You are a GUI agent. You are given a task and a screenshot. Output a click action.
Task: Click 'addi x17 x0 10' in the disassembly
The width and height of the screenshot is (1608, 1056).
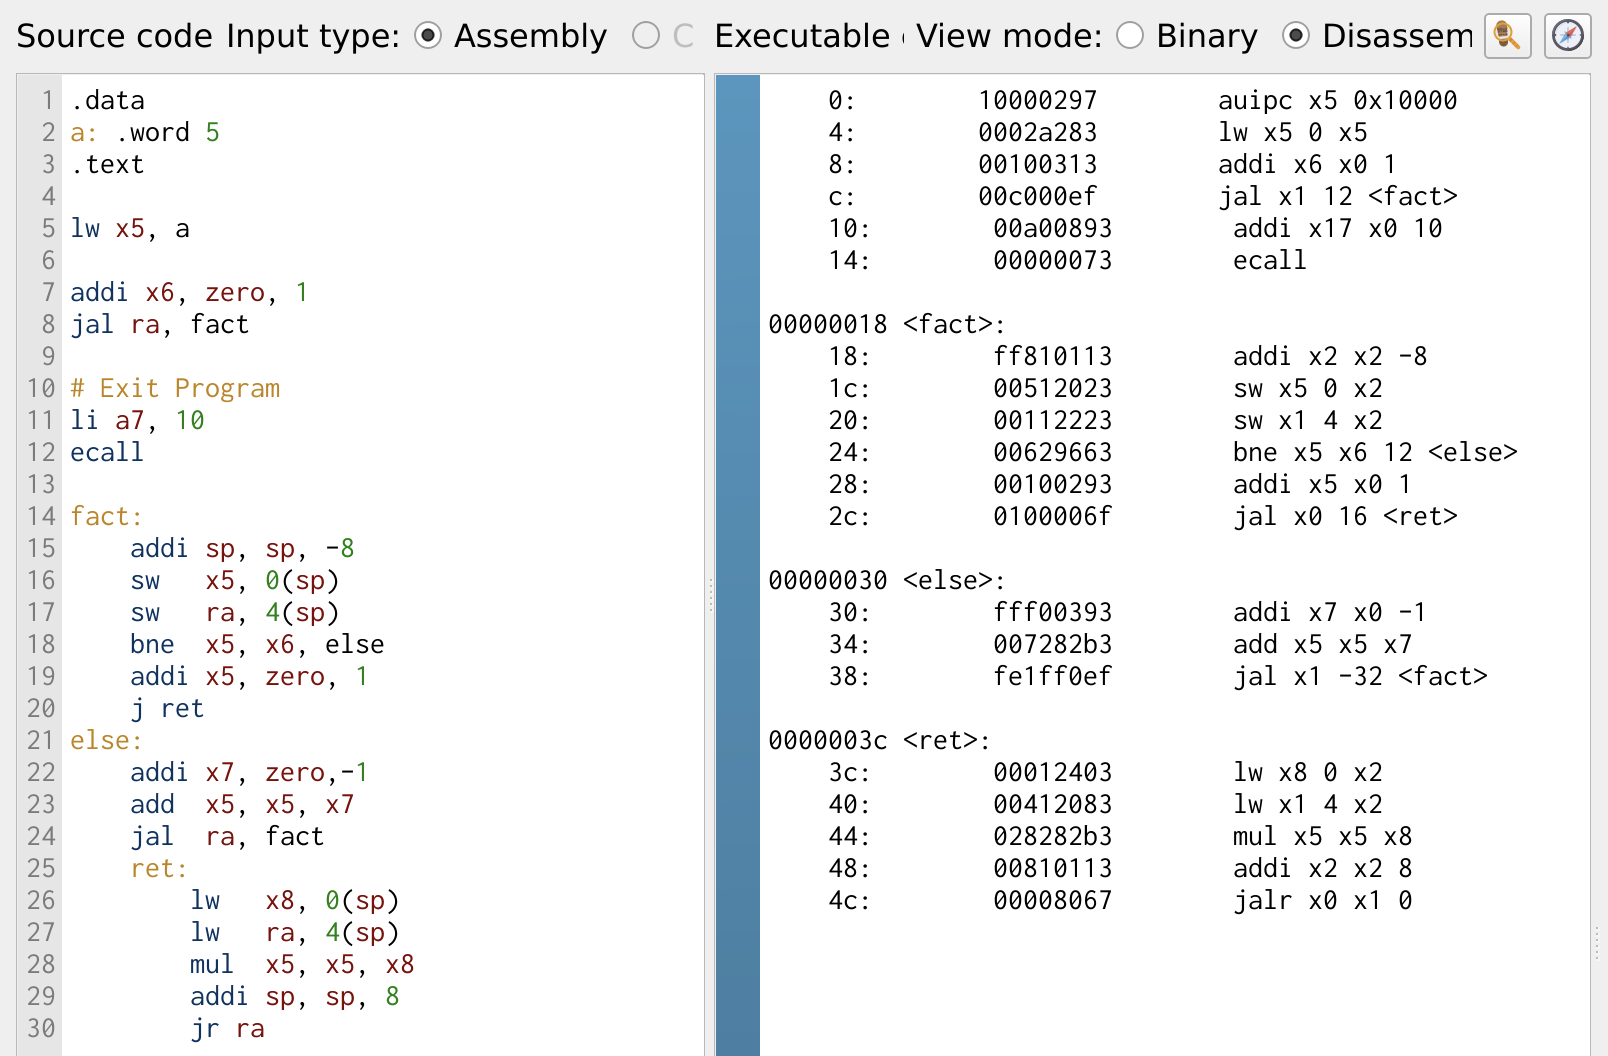point(1338,228)
